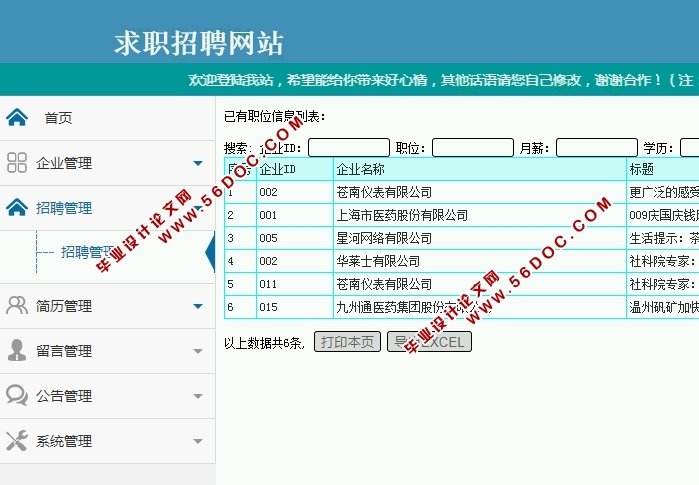Click 苍南仪表有限公司 in row 1
The image size is (699, 485).
pos(480,193)
